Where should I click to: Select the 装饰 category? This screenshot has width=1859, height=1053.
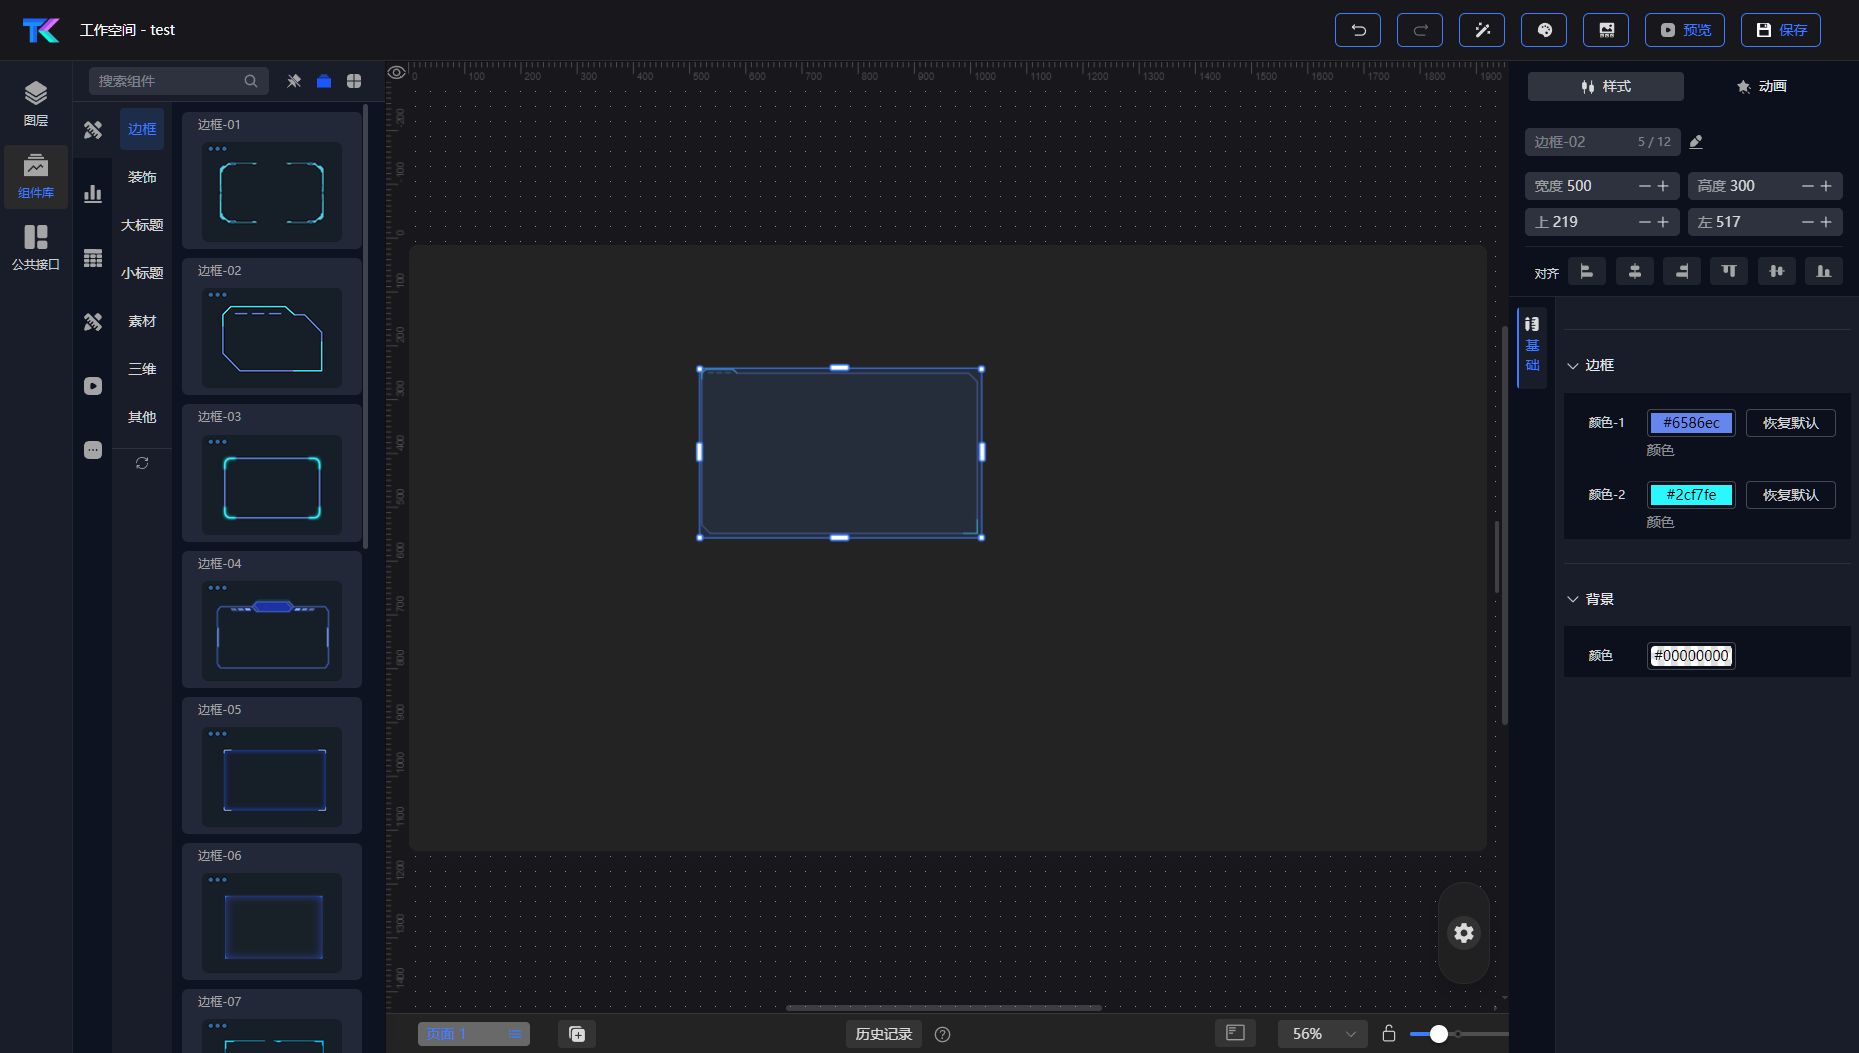[x=142, y=177]
